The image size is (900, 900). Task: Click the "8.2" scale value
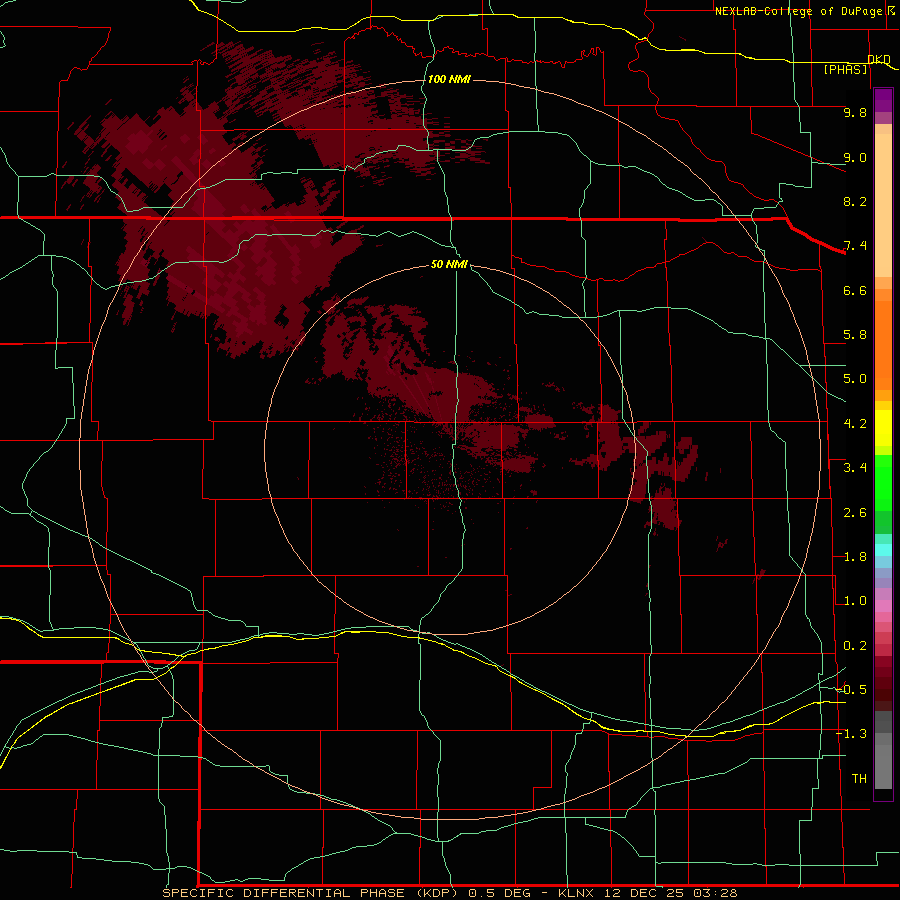click(x=855, y=201)
